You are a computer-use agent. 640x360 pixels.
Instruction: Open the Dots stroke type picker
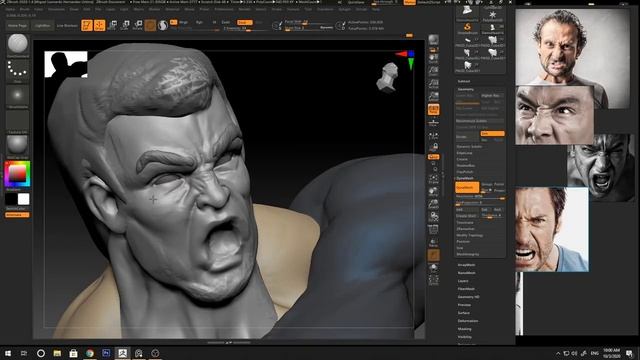pos(18,71)
